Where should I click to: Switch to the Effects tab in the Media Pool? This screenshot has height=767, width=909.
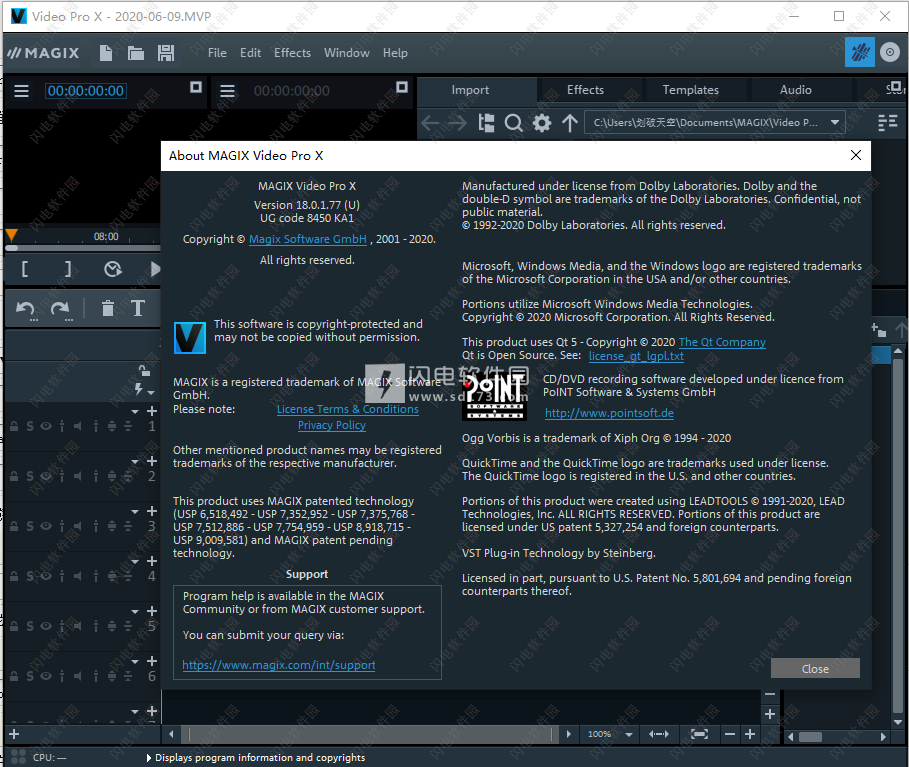click(x=586, y=90)
